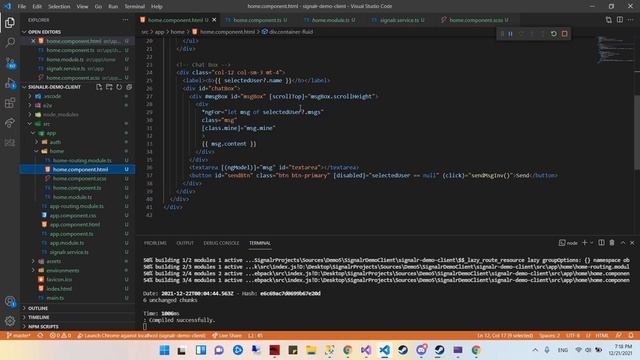
Task: Split the terminal panel
Action: click(x=601, y=243)
